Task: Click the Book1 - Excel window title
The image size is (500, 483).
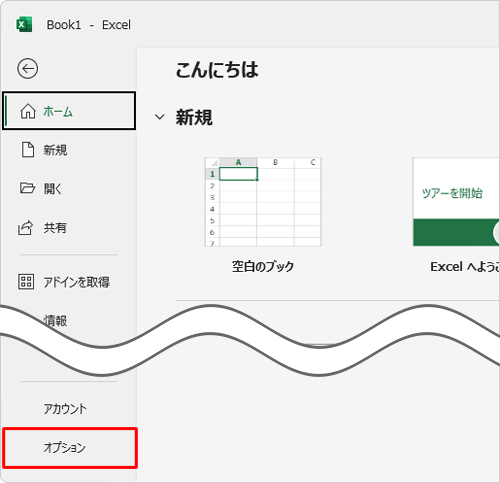Action: (89, 25)
